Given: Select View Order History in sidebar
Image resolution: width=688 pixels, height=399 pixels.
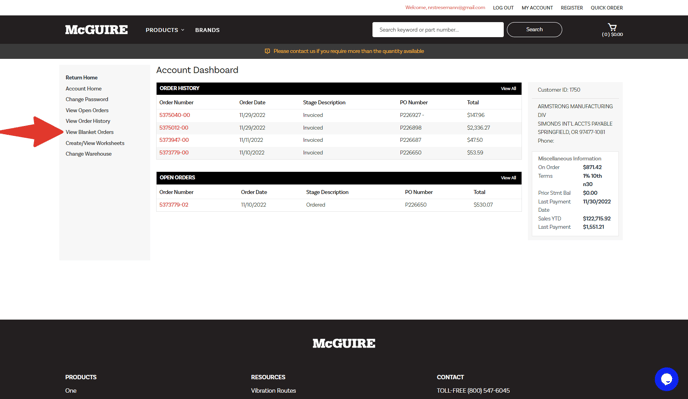Looking at the screenshot, I should pos(88,121).
